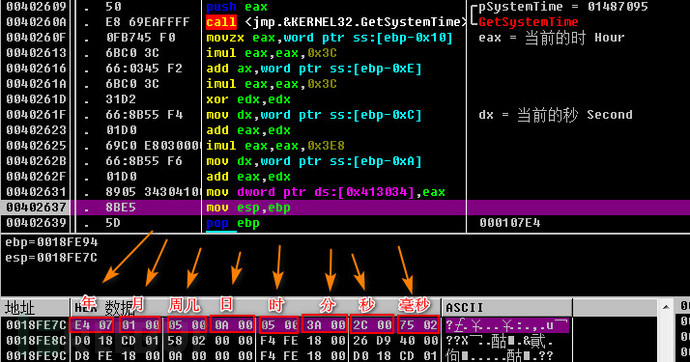
Task: Select the 'ebp=0018FE94' info line
Action: click(x=51, y=242)
